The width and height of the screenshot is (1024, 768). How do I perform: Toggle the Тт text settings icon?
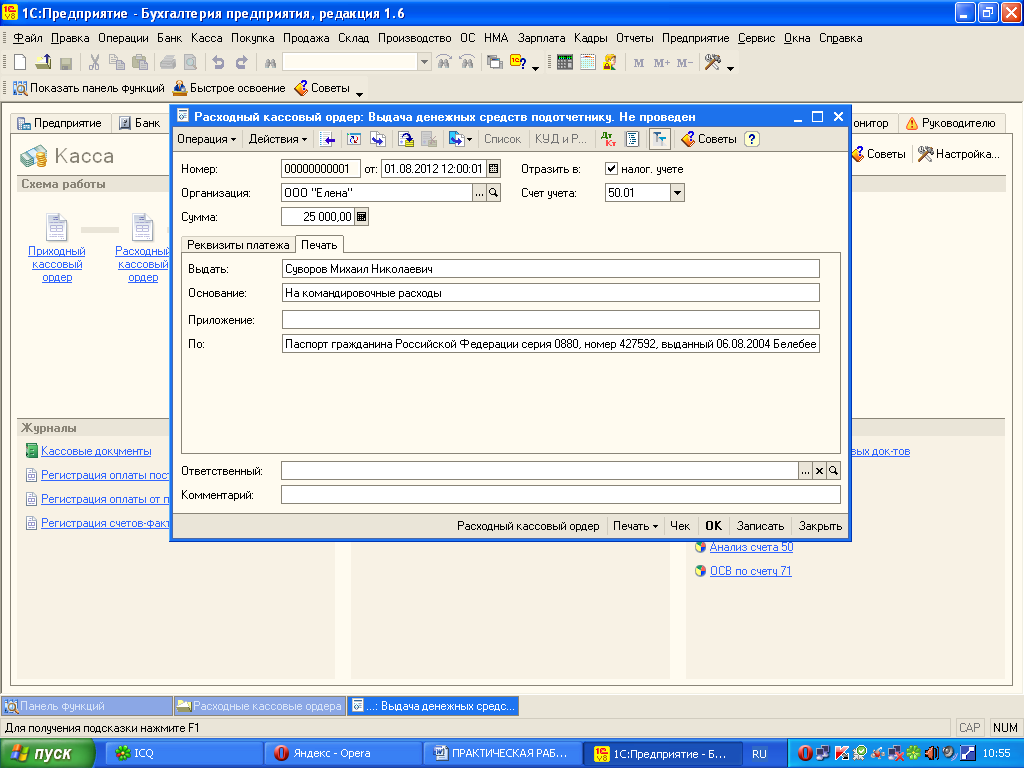[660, 139]
